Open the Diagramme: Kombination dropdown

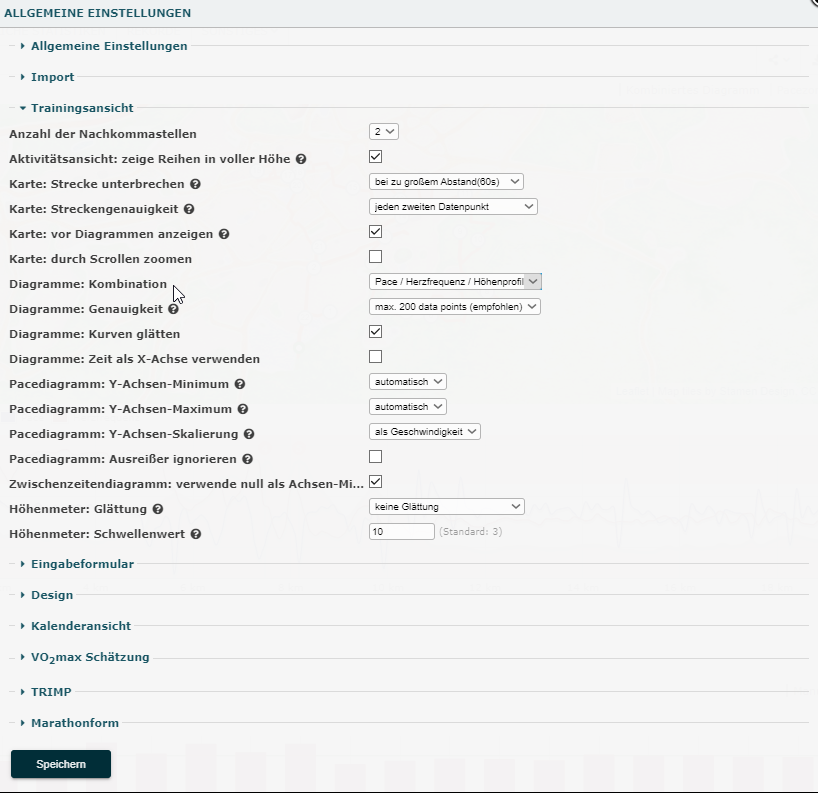[455, 282]
